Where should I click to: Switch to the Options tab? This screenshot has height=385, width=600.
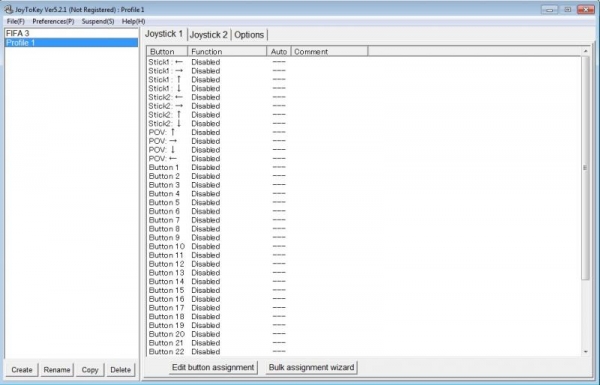[249, 35]
